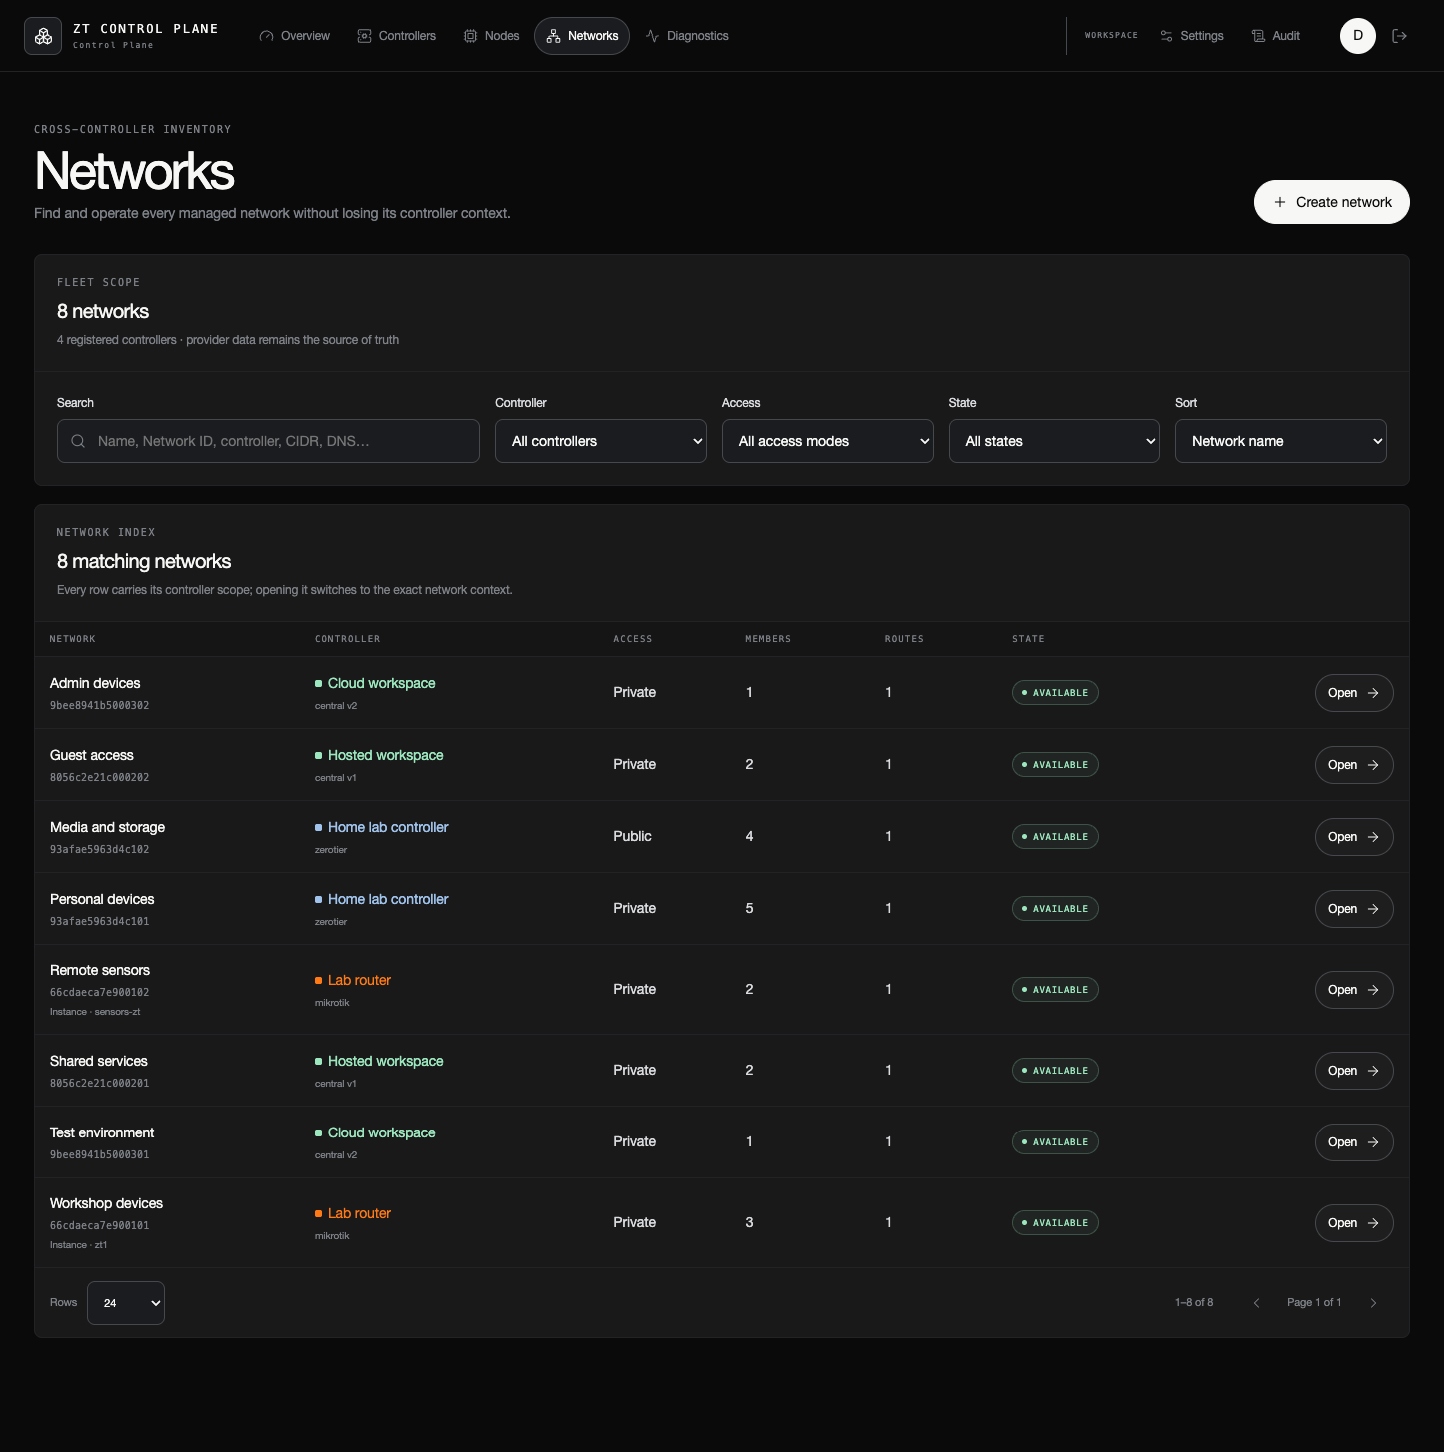Click network ID 93afae5963d4c102

tap(100, 850)
